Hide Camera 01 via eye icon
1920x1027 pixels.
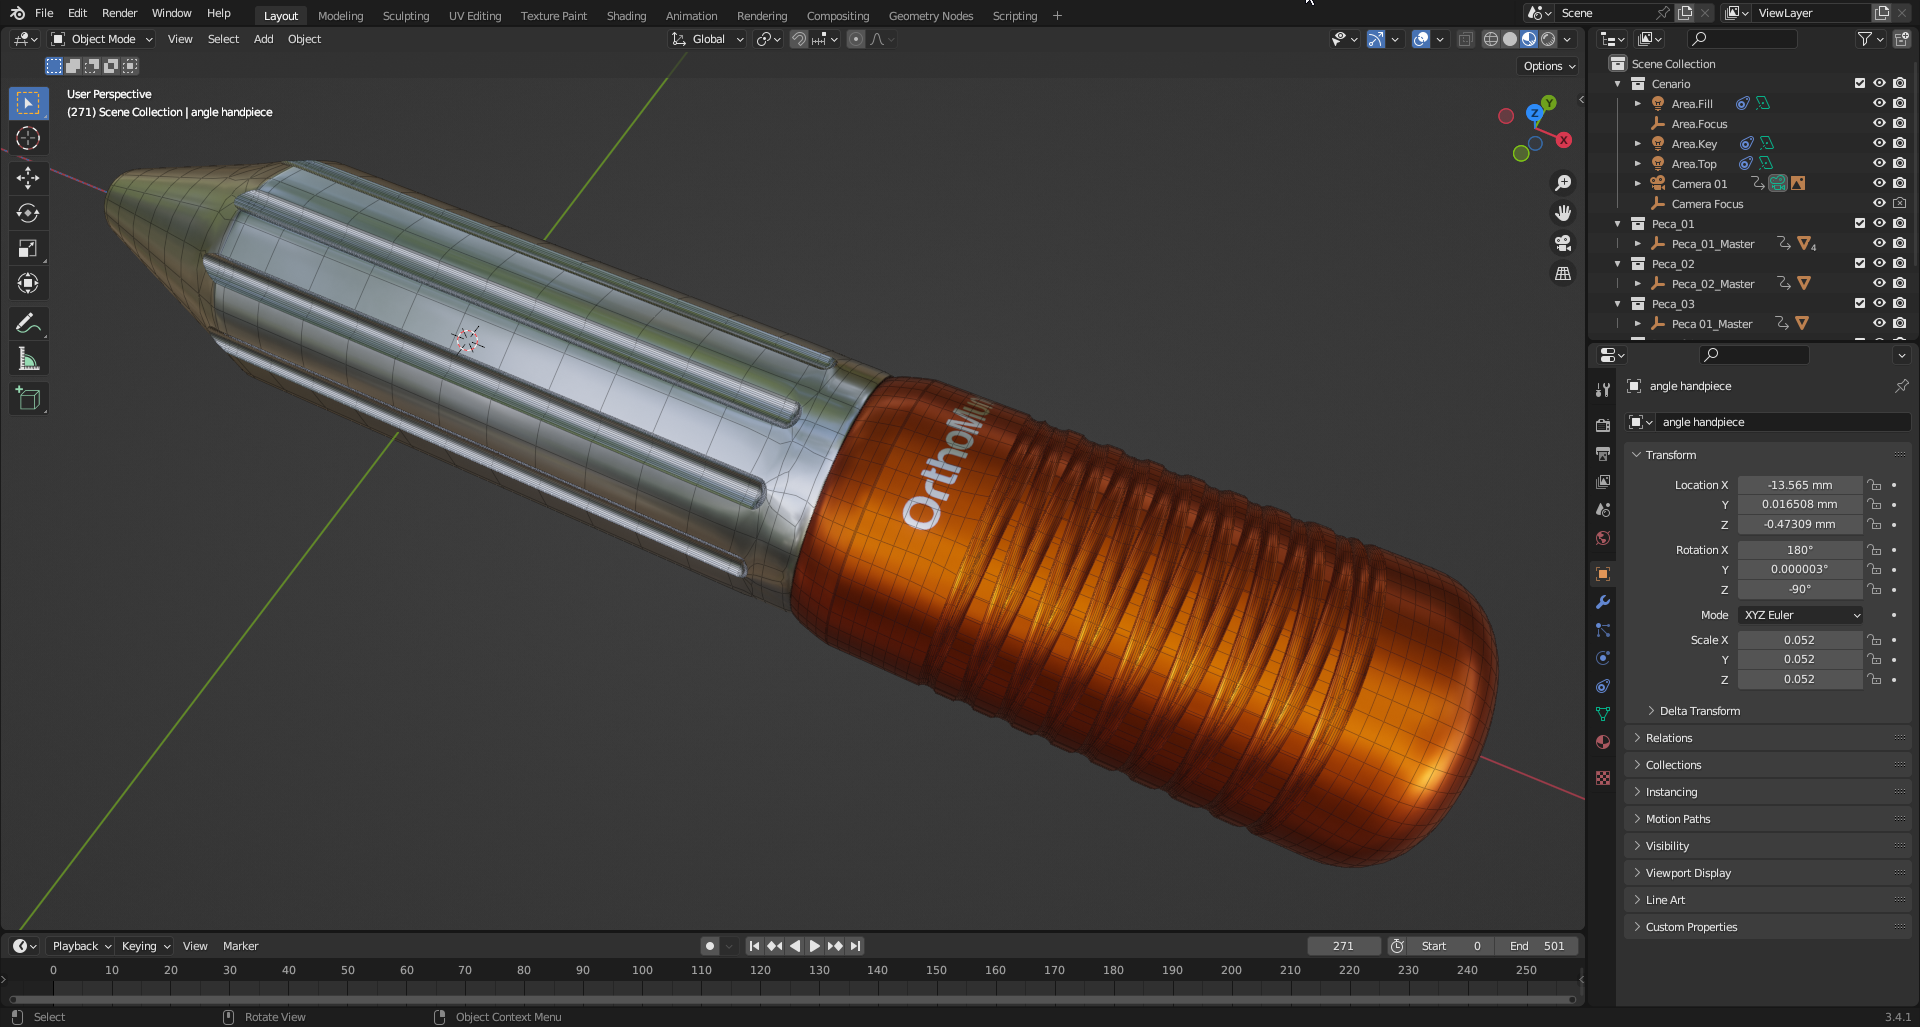tap(1879, 184)
